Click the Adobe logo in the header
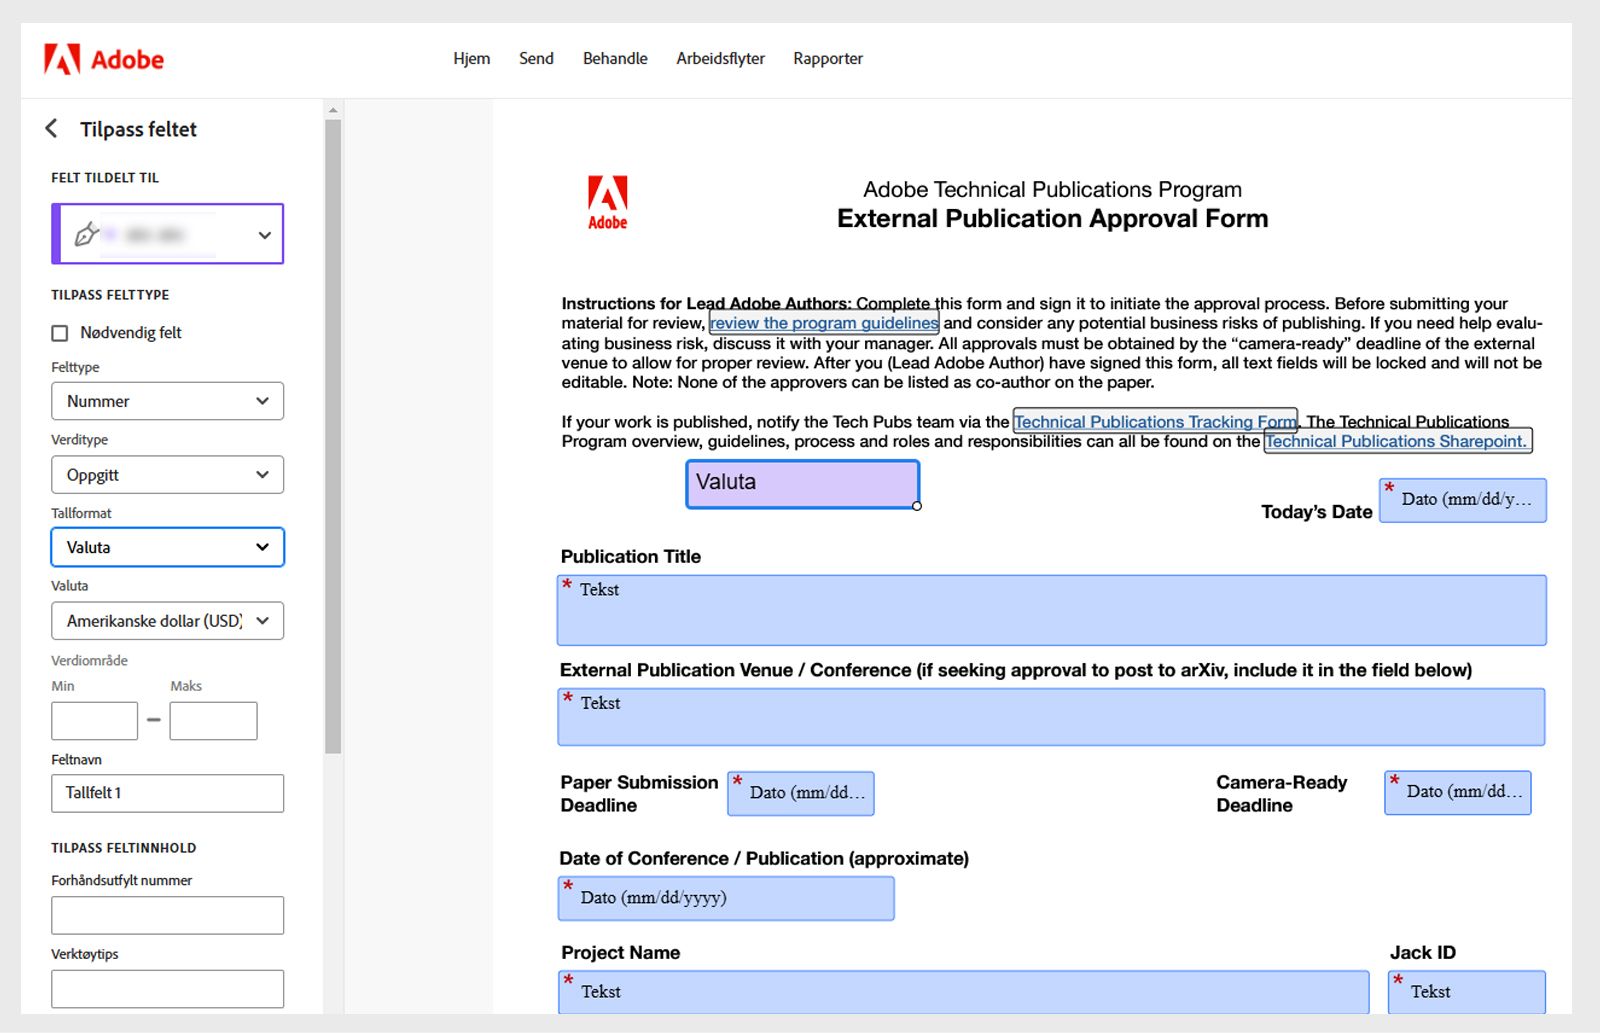1600x1033 pixels. [104, 59]
